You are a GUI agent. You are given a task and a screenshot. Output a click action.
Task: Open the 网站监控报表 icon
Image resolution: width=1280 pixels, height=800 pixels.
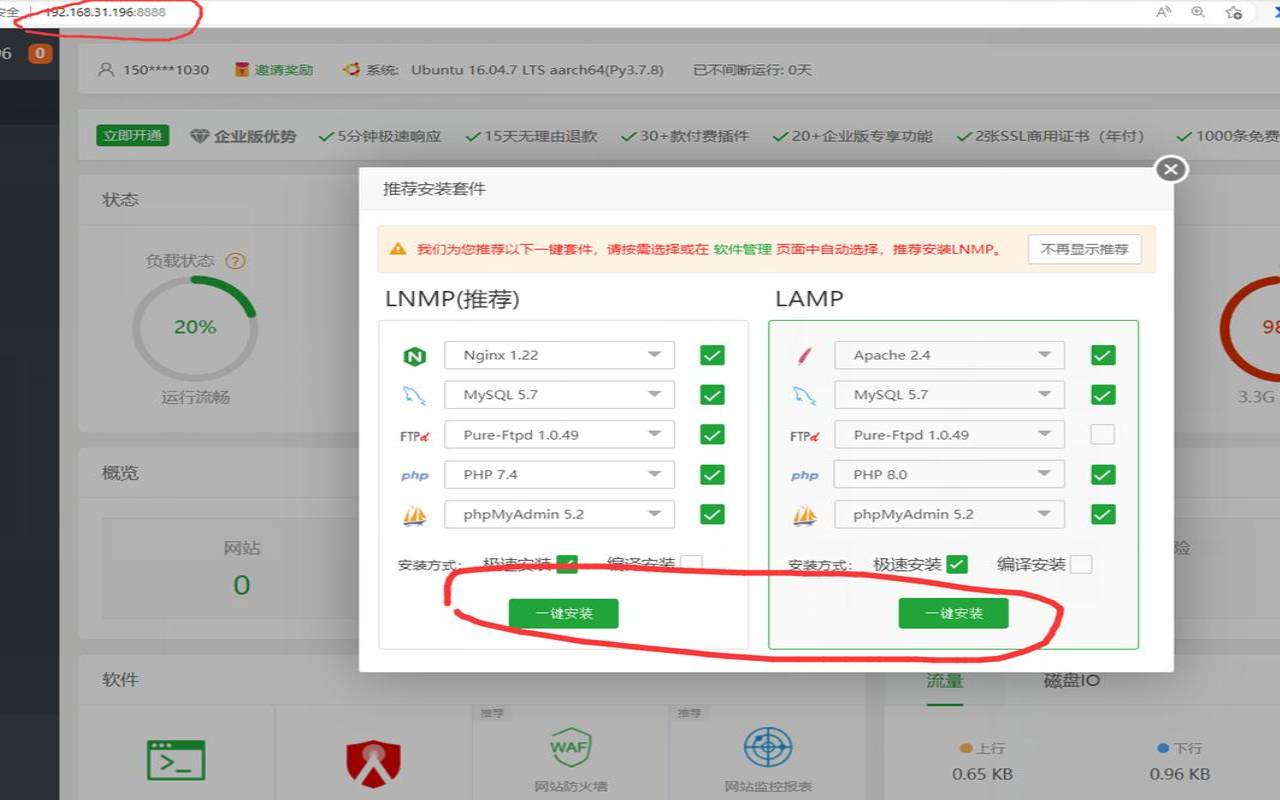point(768,747)
